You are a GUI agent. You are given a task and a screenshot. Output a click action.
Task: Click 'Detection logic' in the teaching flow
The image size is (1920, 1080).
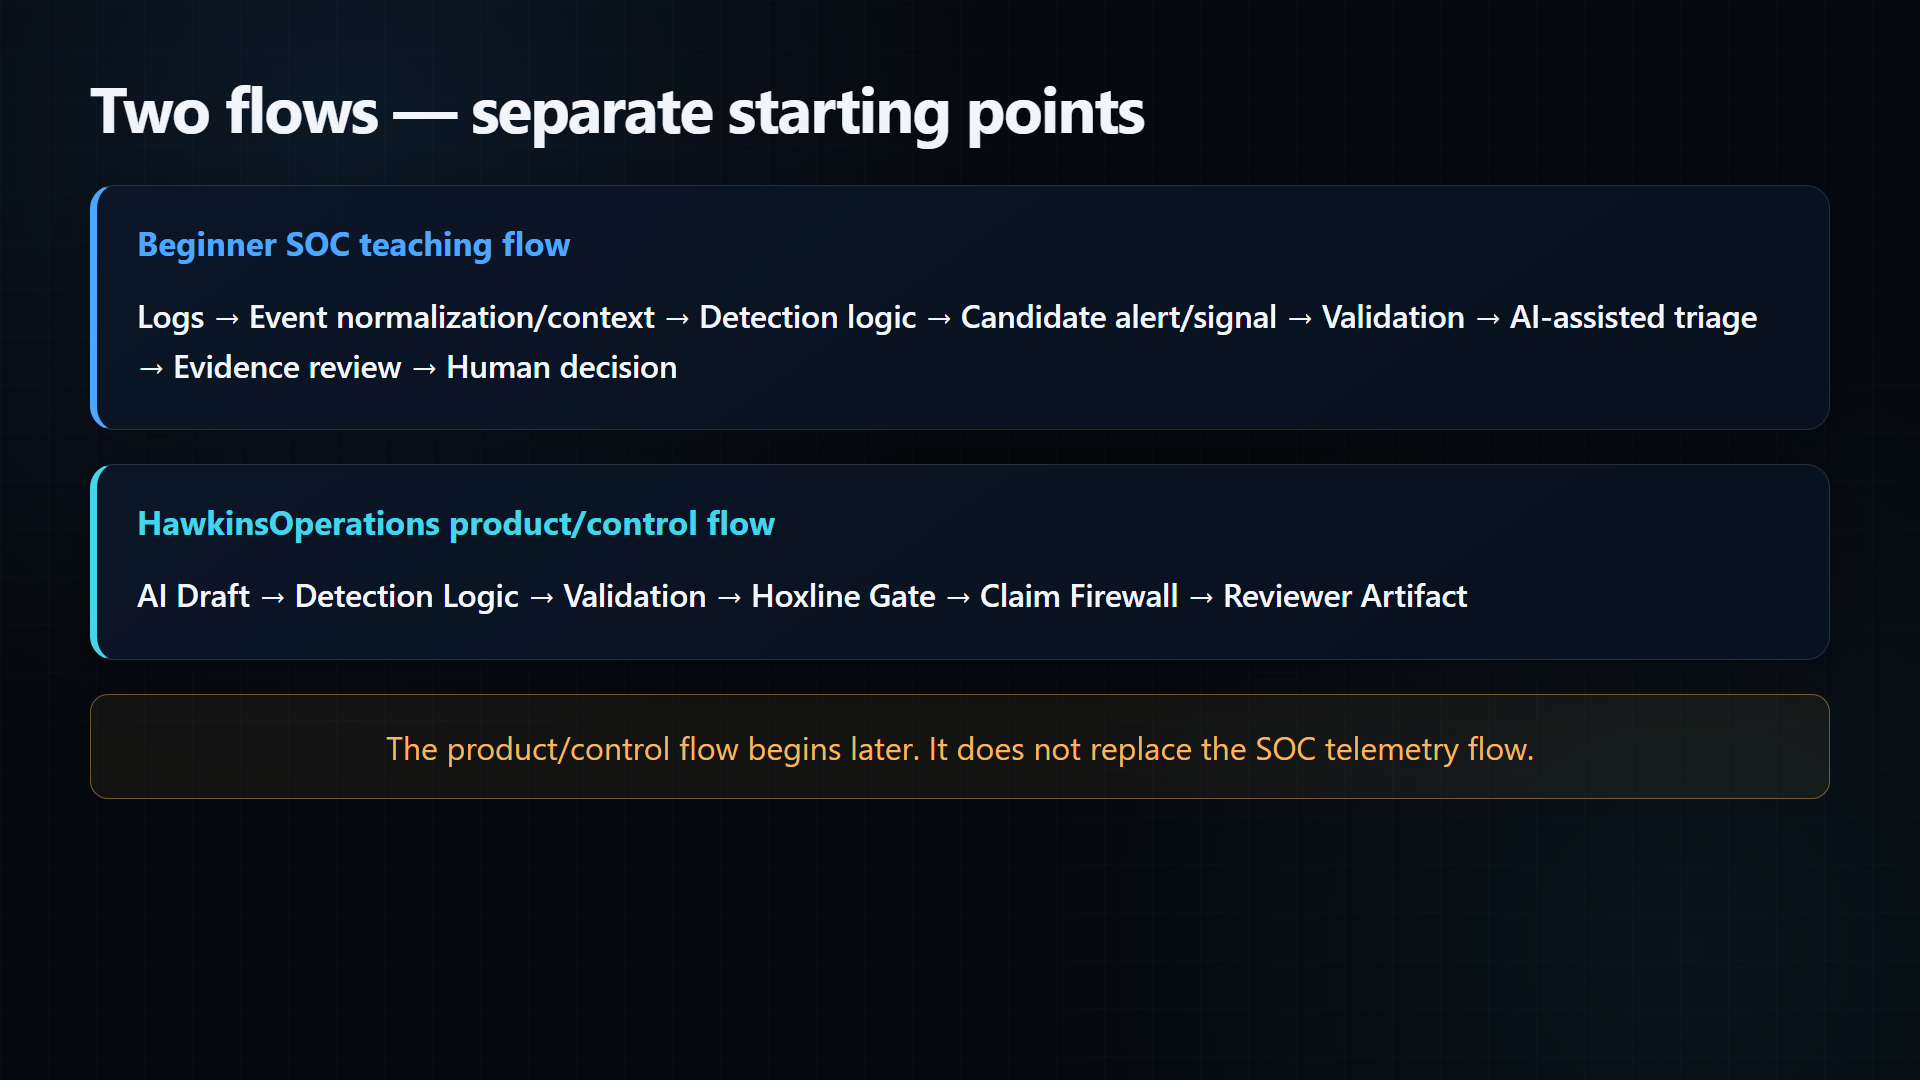click(808, 318)
